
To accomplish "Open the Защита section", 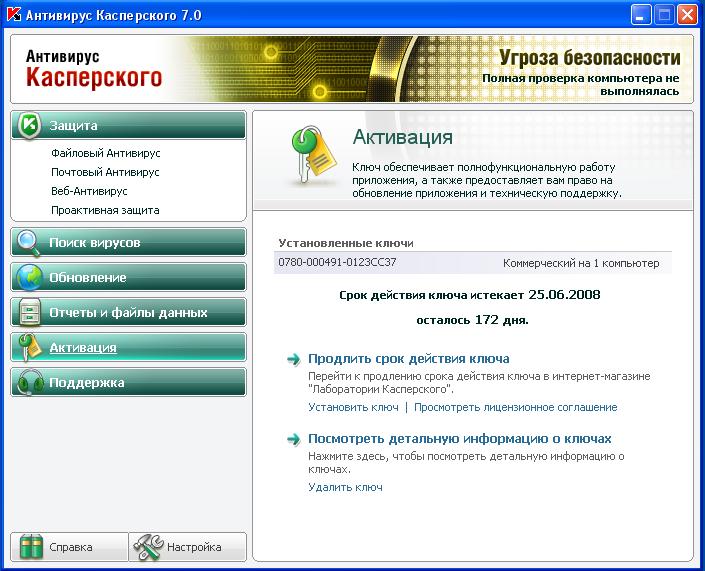I will coord(129,125).
